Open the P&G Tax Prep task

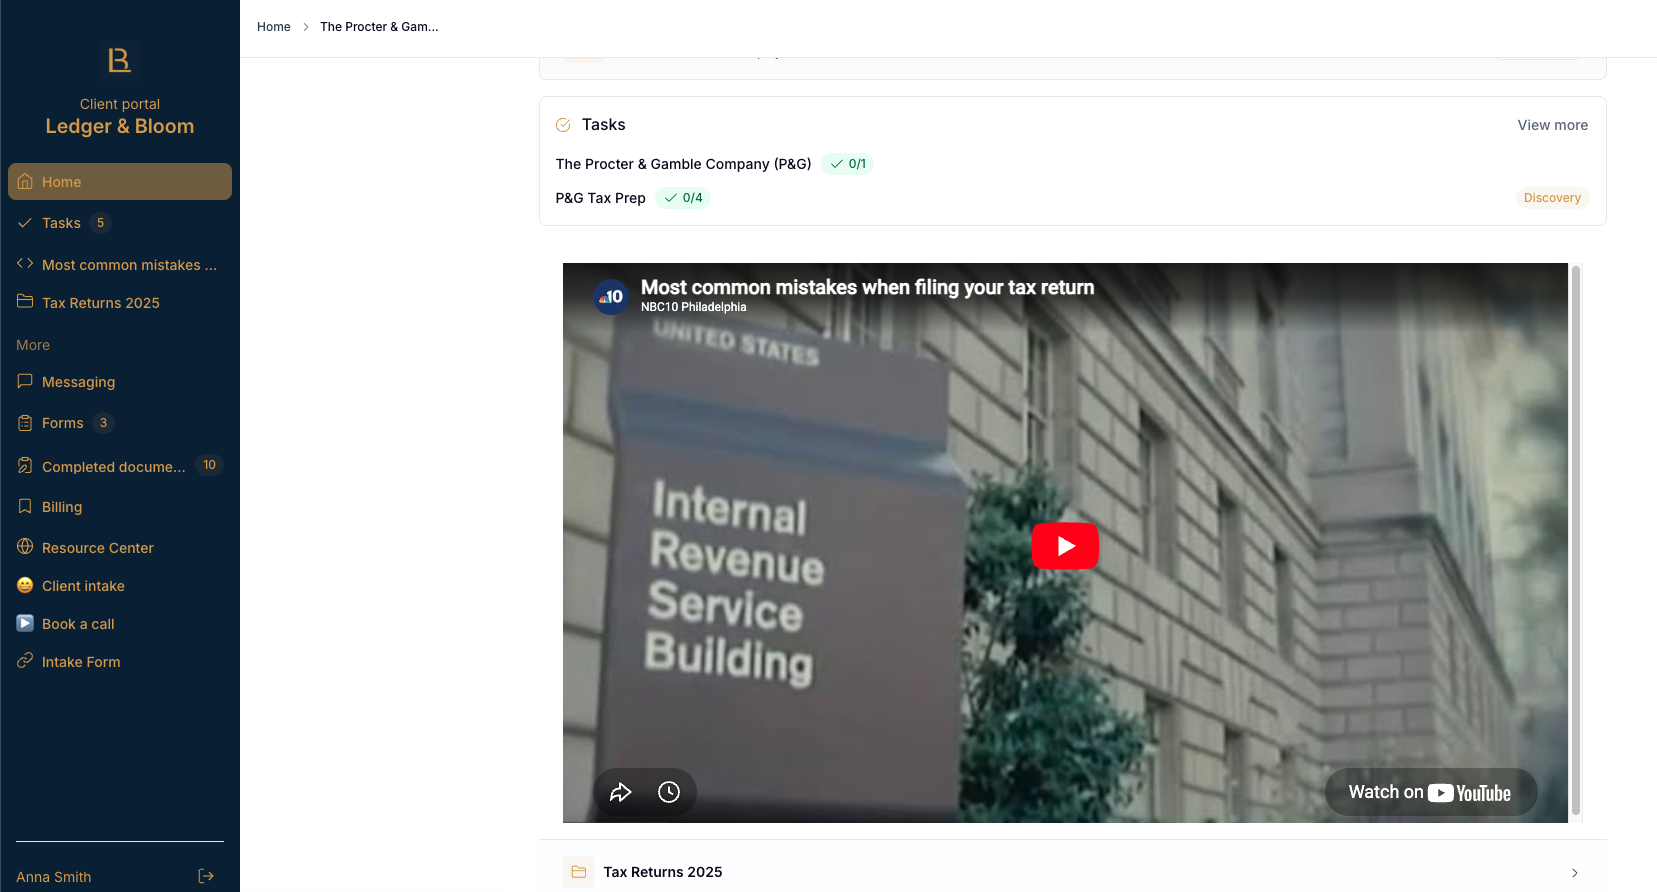(600, 198)
